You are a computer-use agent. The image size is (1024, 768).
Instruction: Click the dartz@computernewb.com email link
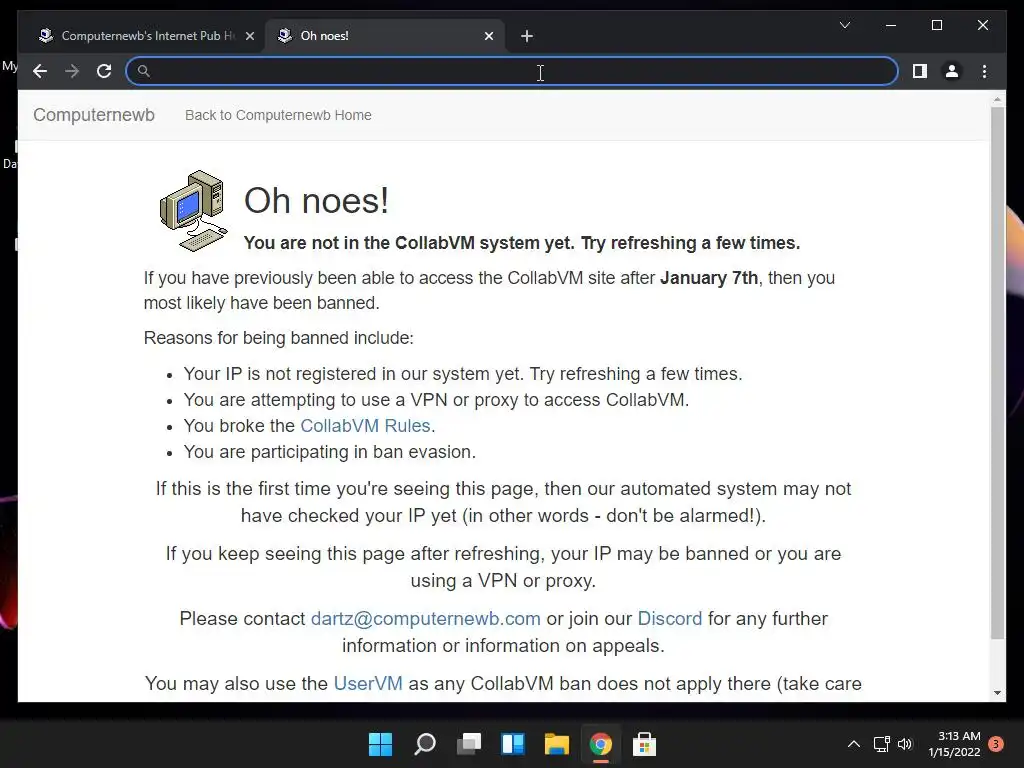[426, 618]
